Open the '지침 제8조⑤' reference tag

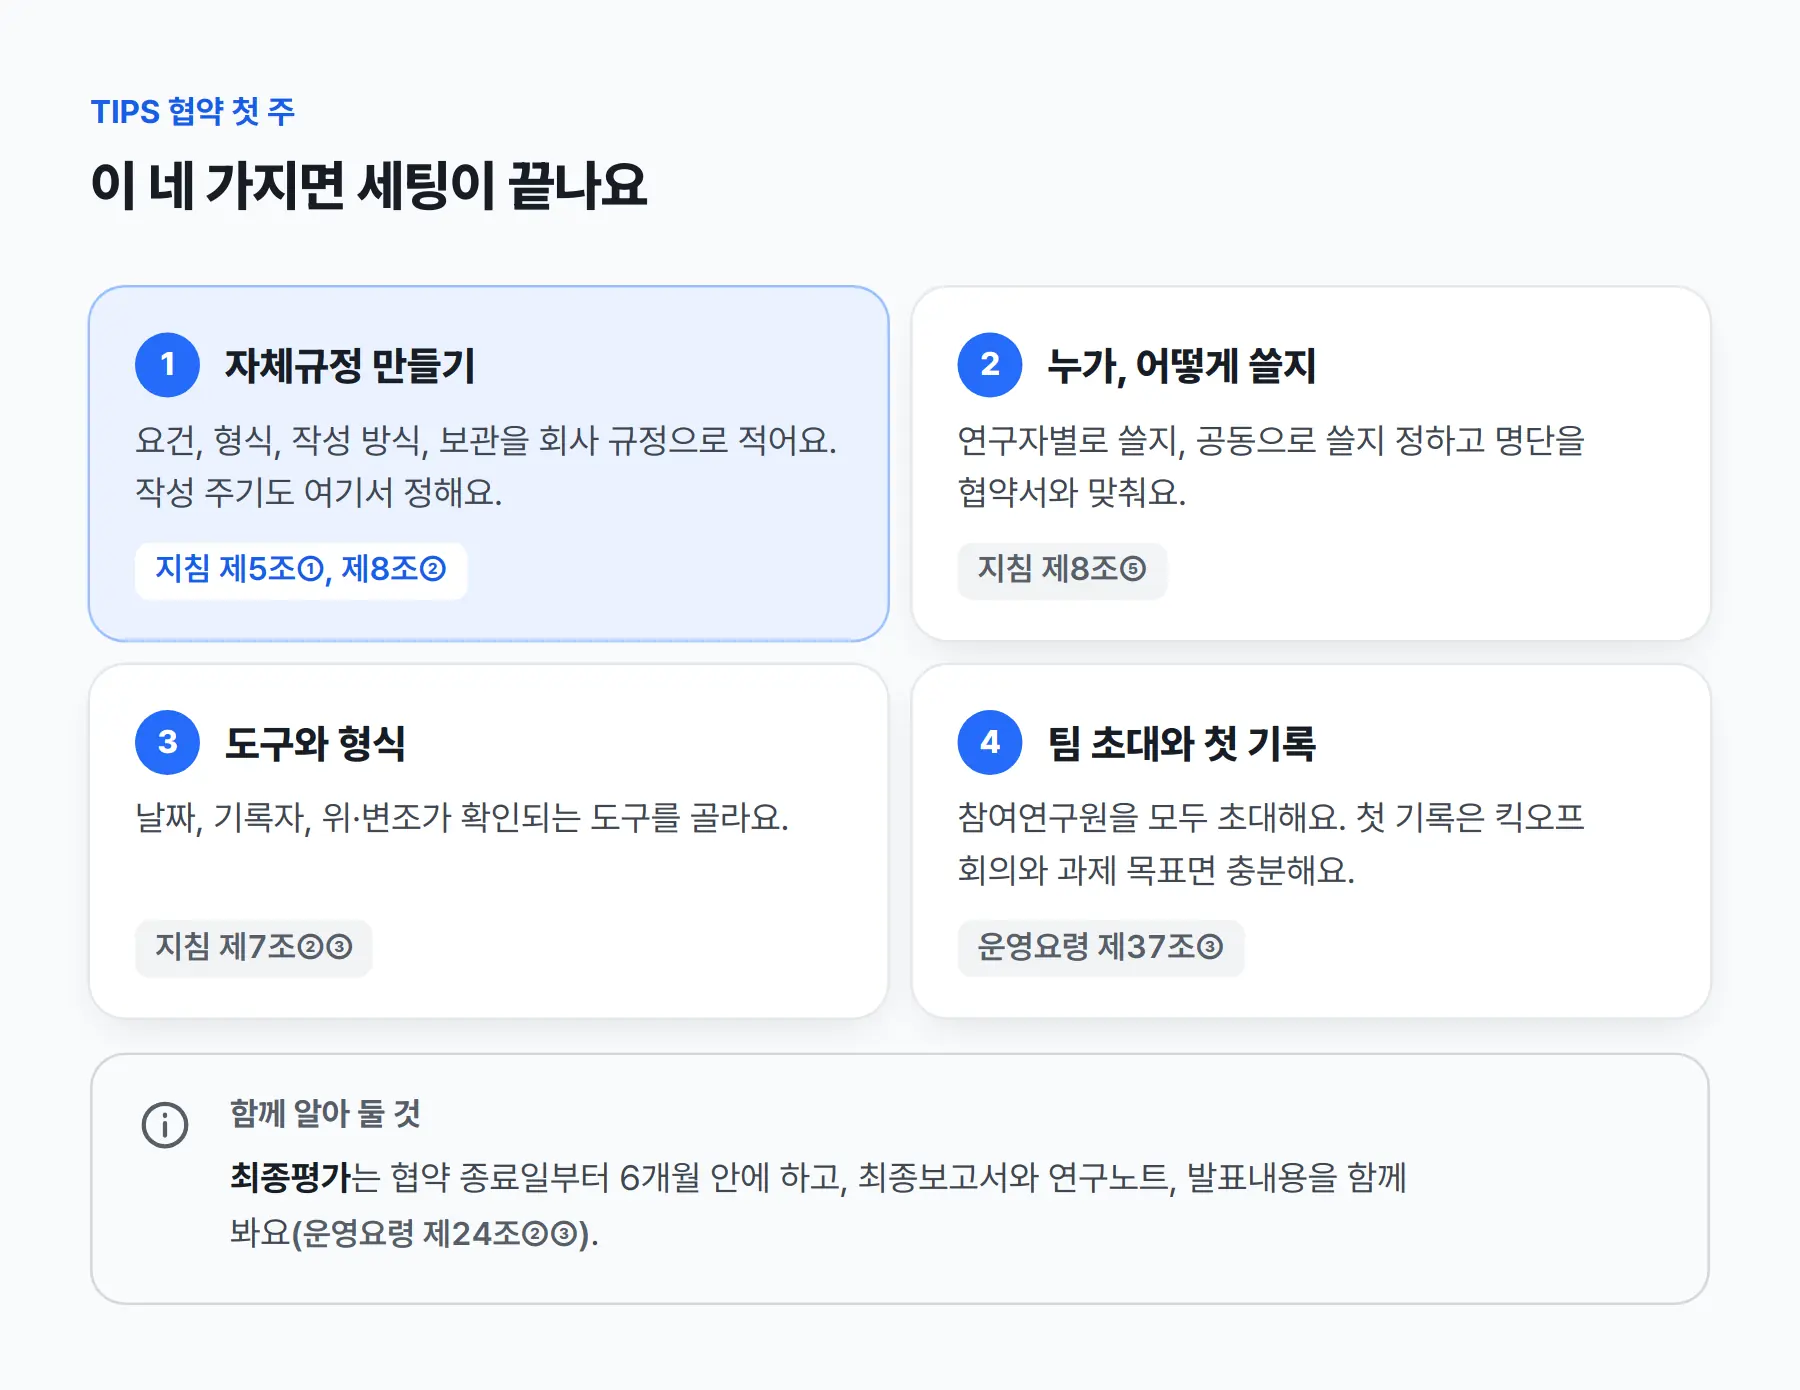[1062, 570]
